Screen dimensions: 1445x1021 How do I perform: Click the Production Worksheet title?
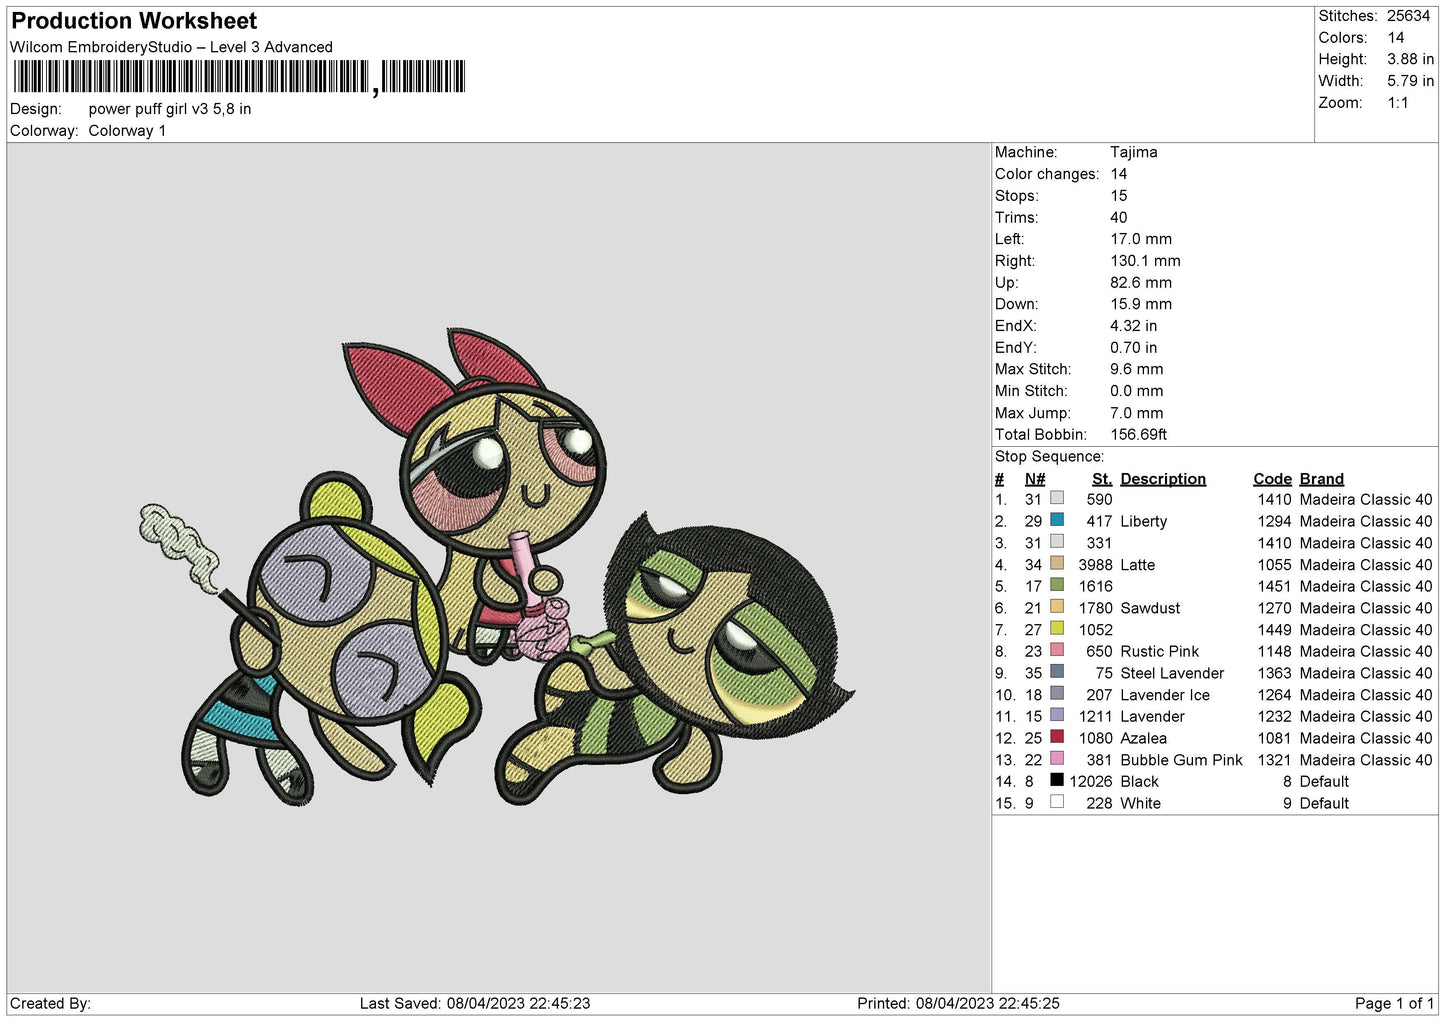(x=134, y=21)
